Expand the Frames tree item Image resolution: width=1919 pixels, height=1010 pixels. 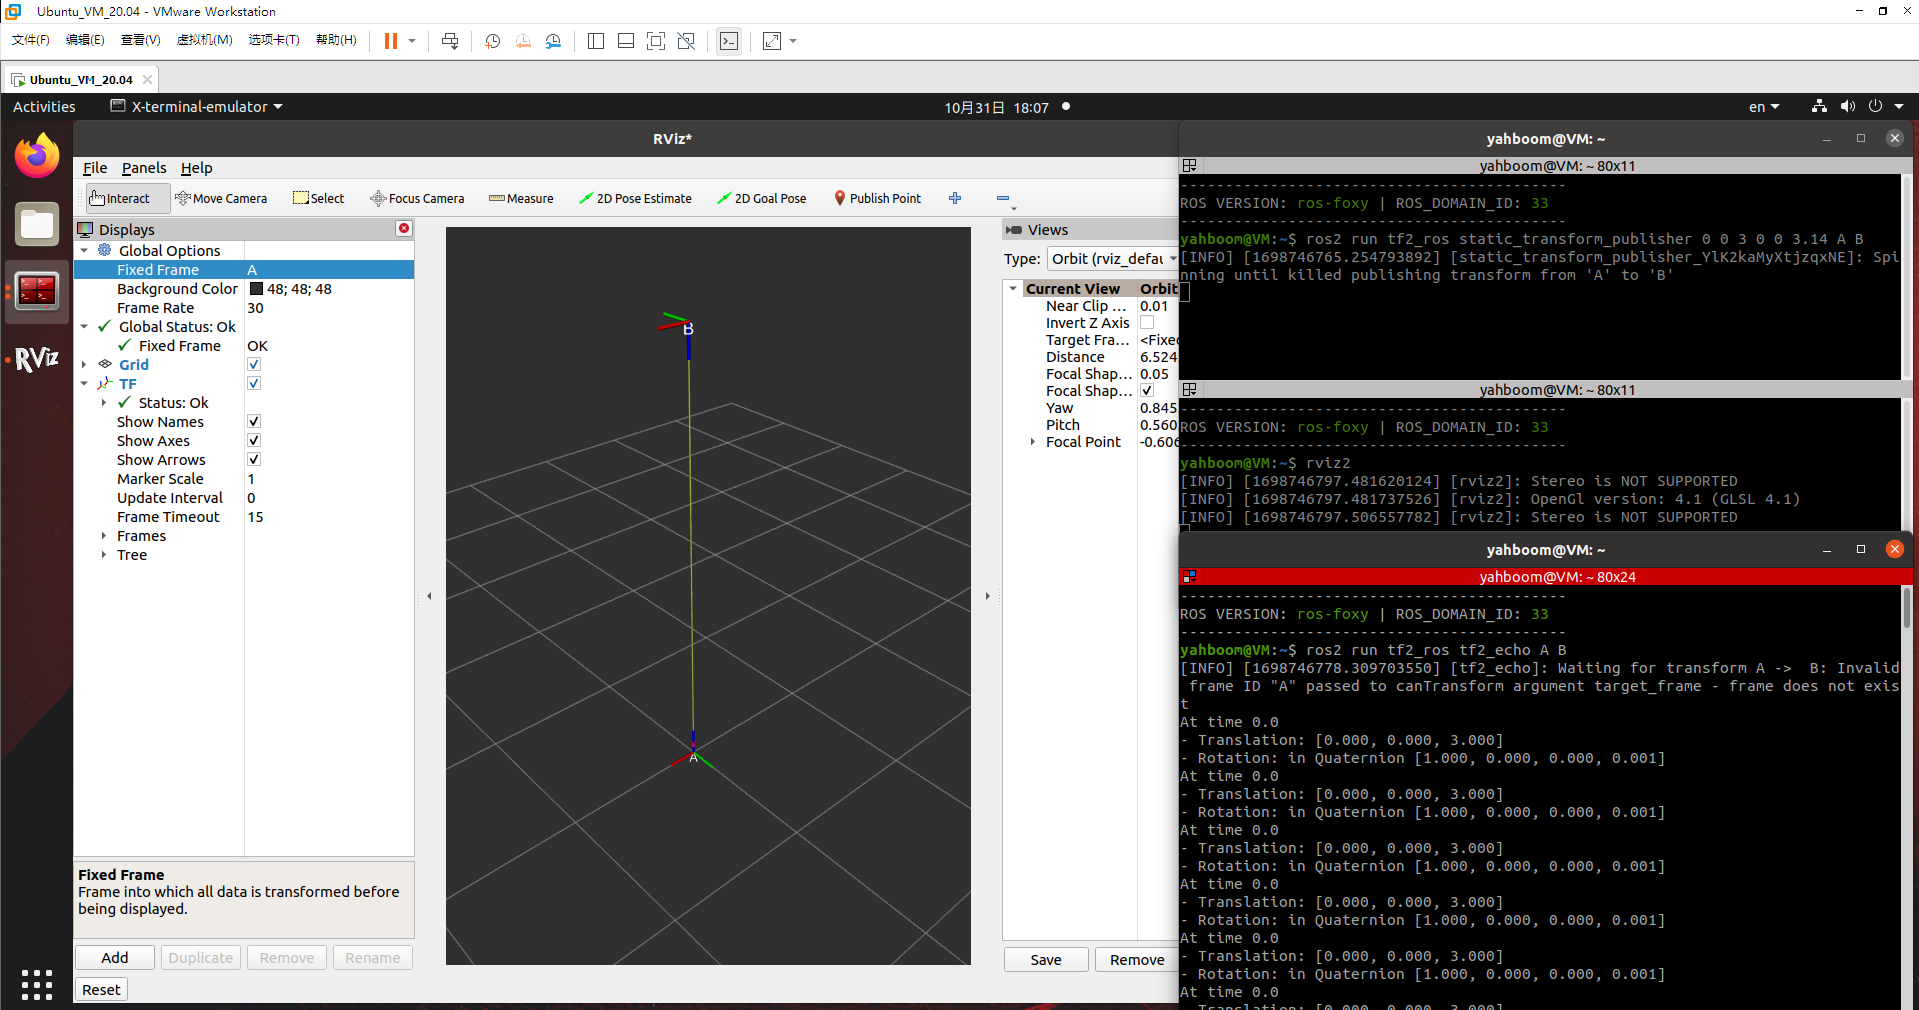pos(104,536)
